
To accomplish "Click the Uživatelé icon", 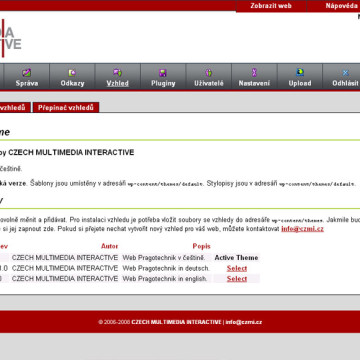I will point(209,73).
